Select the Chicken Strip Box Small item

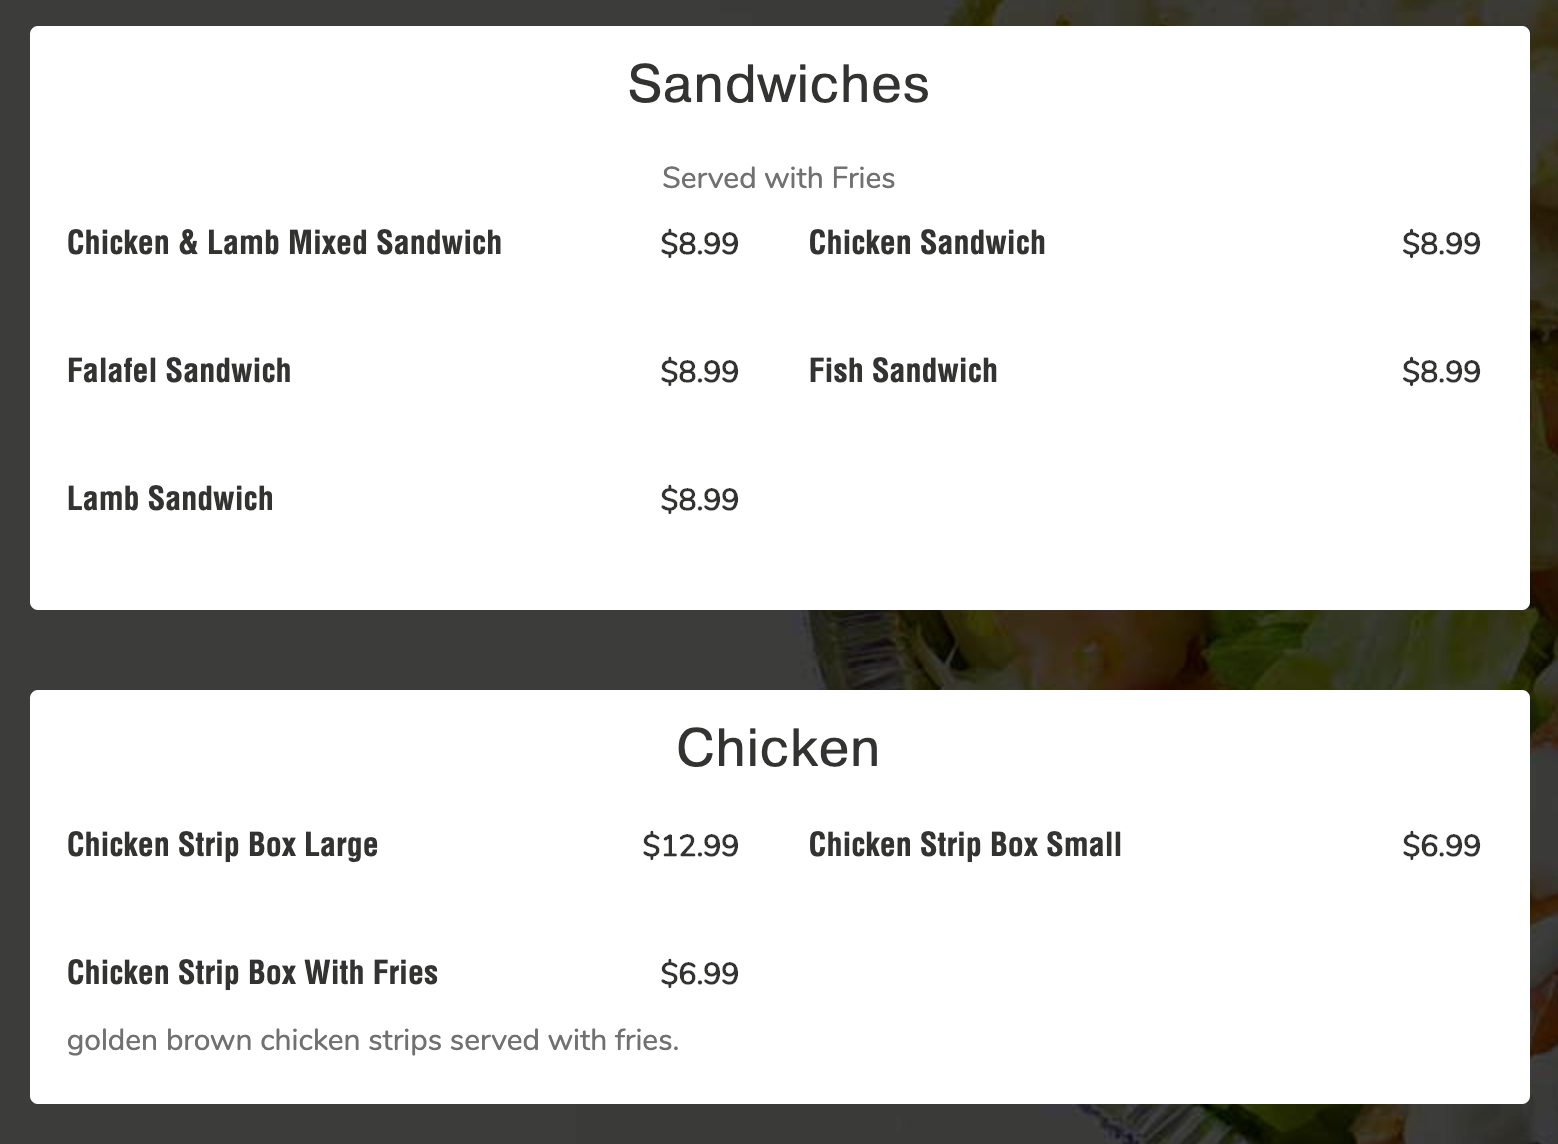click(964, 845)
